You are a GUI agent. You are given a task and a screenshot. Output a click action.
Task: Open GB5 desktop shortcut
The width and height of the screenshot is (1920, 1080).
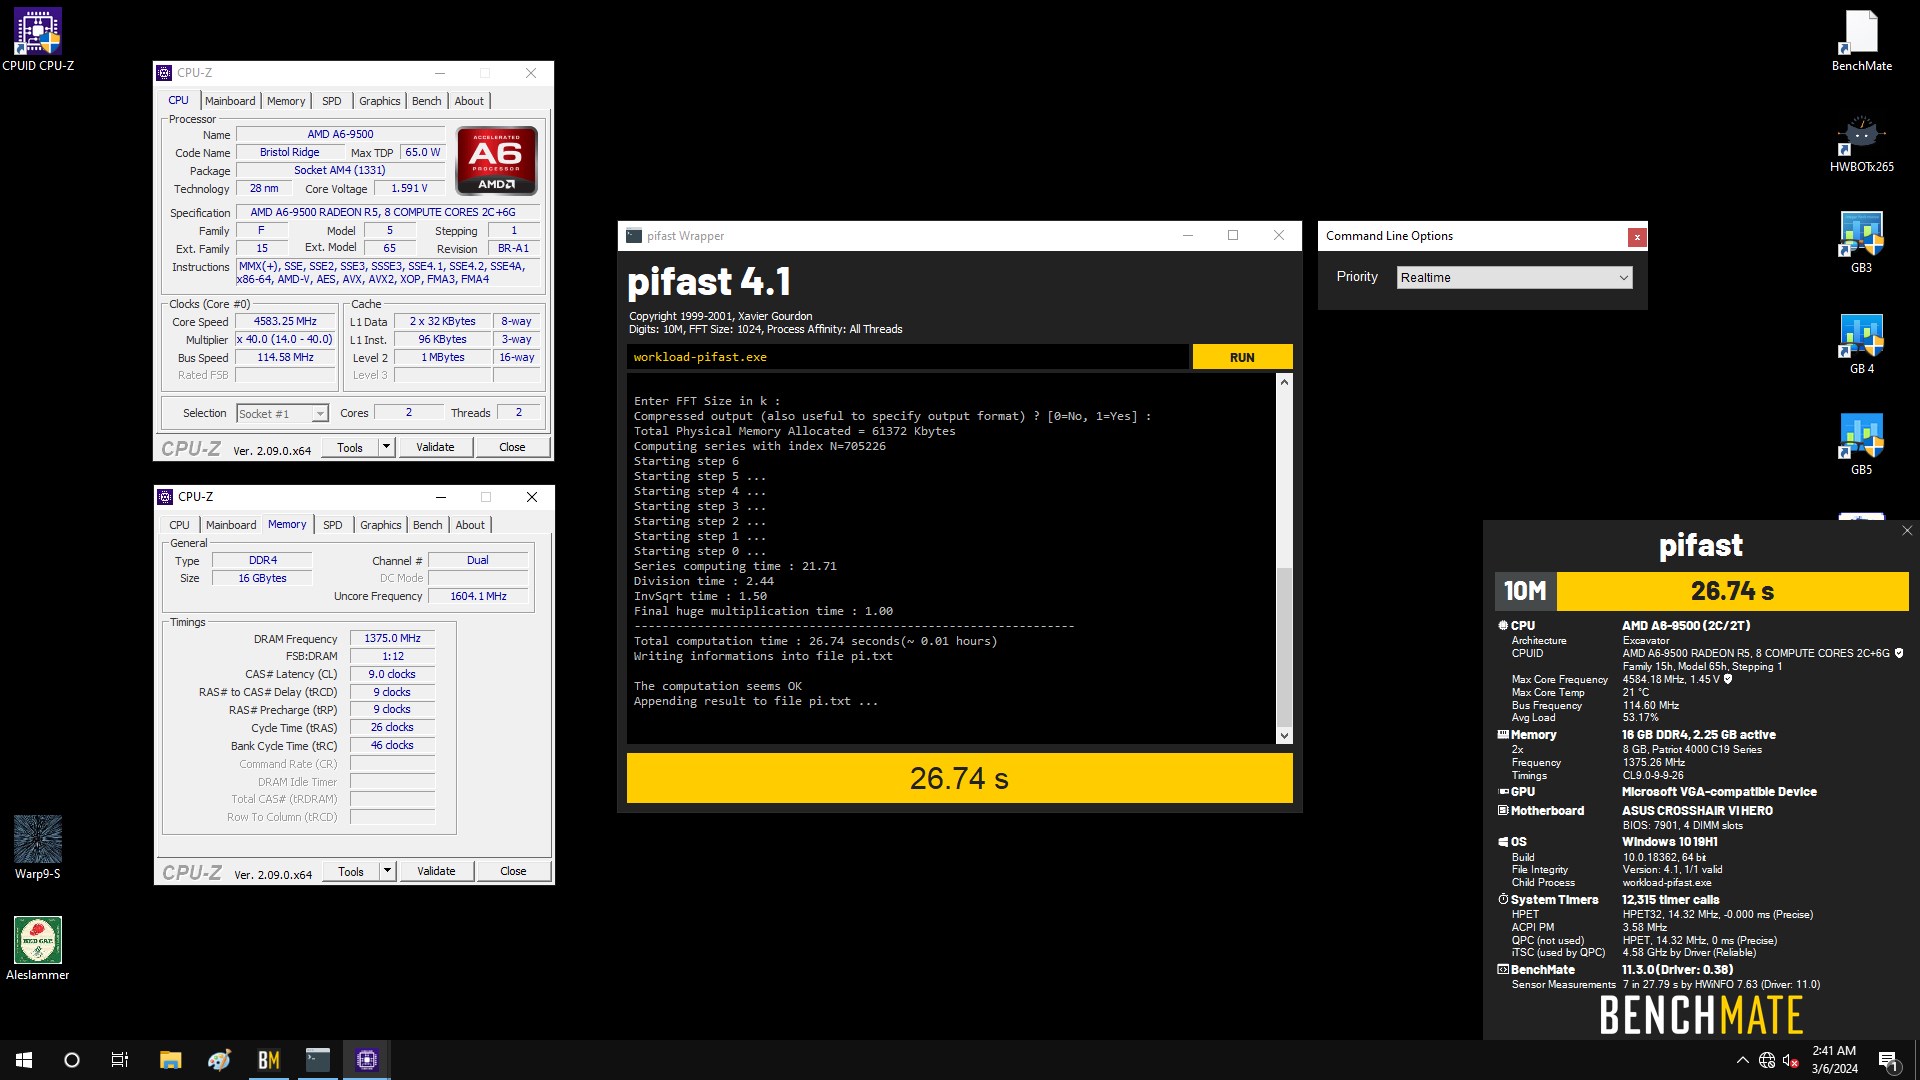(1860, 444)
